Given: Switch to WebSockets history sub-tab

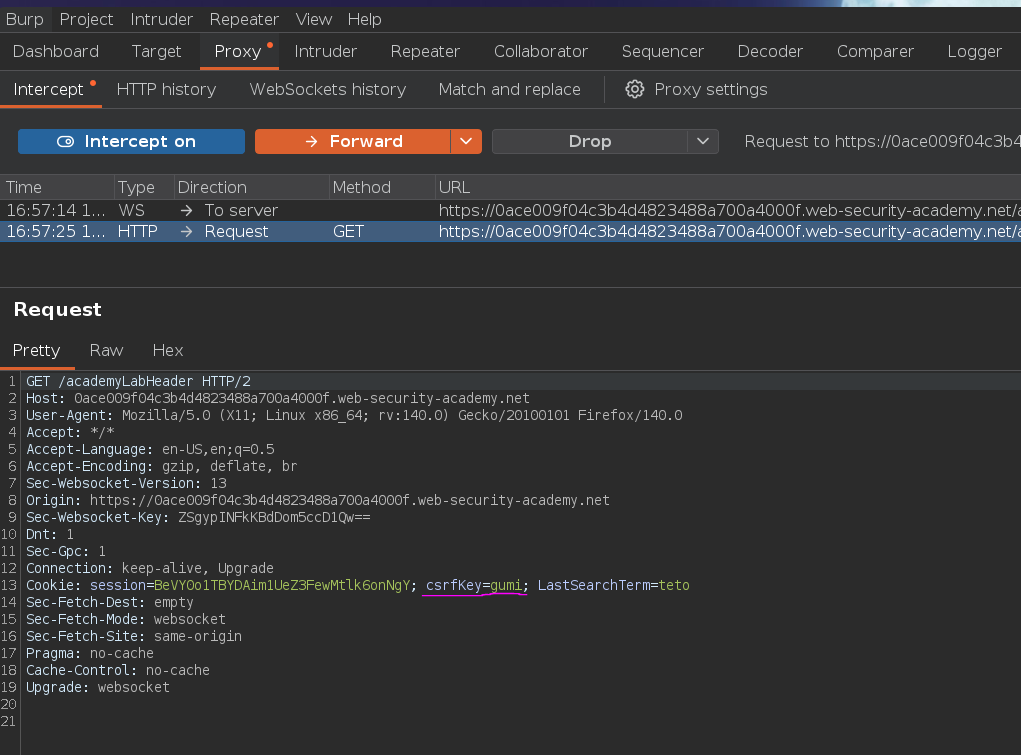Looking at the screenshot, I should (x=328, y=89).
